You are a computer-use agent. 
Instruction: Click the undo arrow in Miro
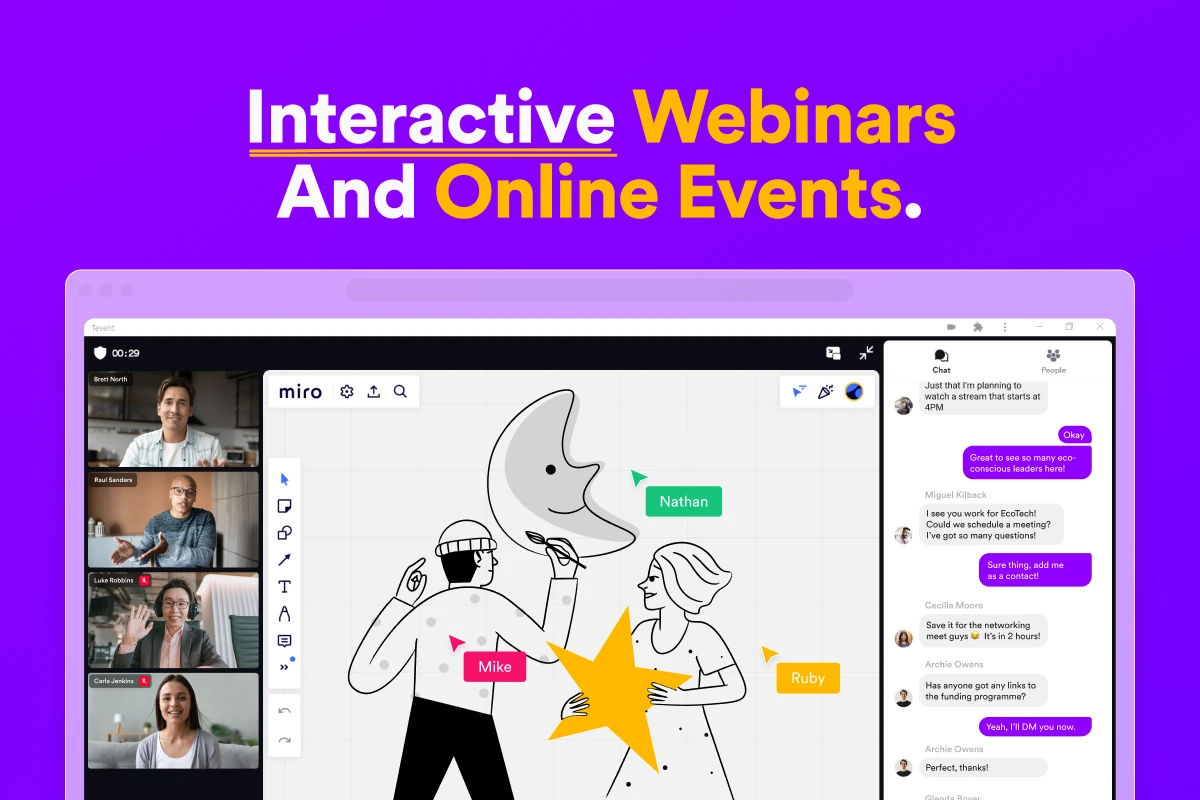[284, 711]
